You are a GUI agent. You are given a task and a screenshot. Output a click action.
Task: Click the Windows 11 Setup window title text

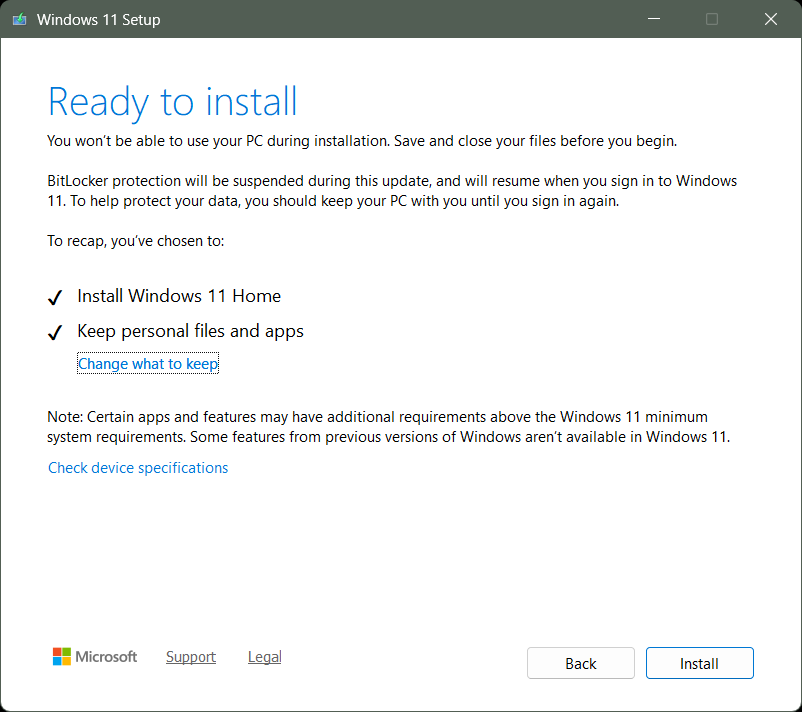99,20
